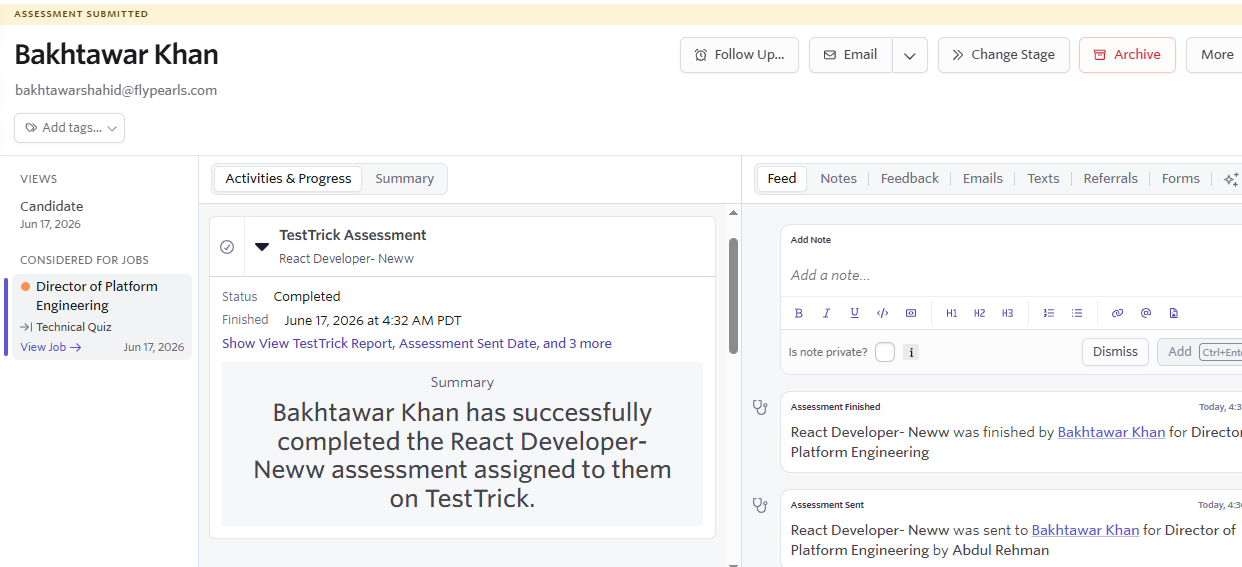Apply italic formatting in note editor
The height and width of the screenshot is (567, 1242).
click(827, 313)
